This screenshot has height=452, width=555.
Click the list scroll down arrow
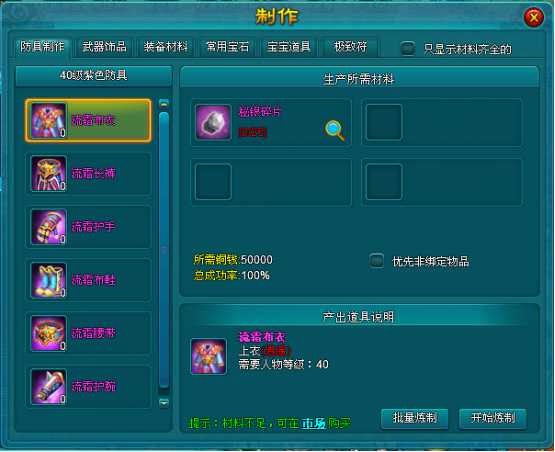point(164,403)
